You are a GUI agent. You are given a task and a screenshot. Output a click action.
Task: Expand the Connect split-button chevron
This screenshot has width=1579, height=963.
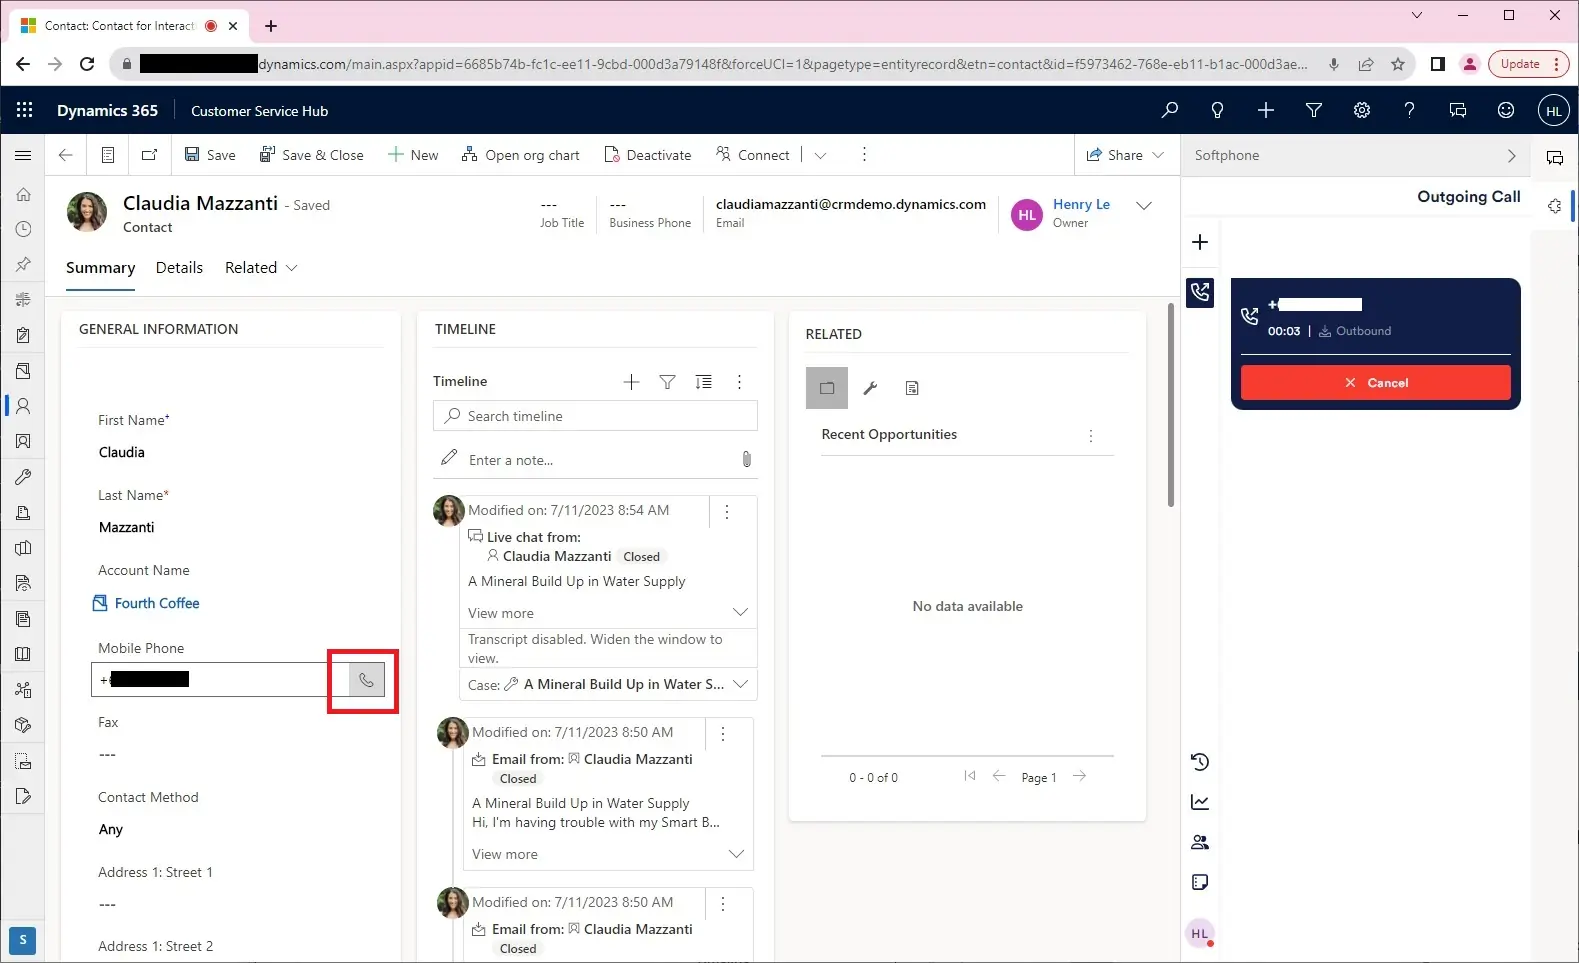(x=820, y=155)
